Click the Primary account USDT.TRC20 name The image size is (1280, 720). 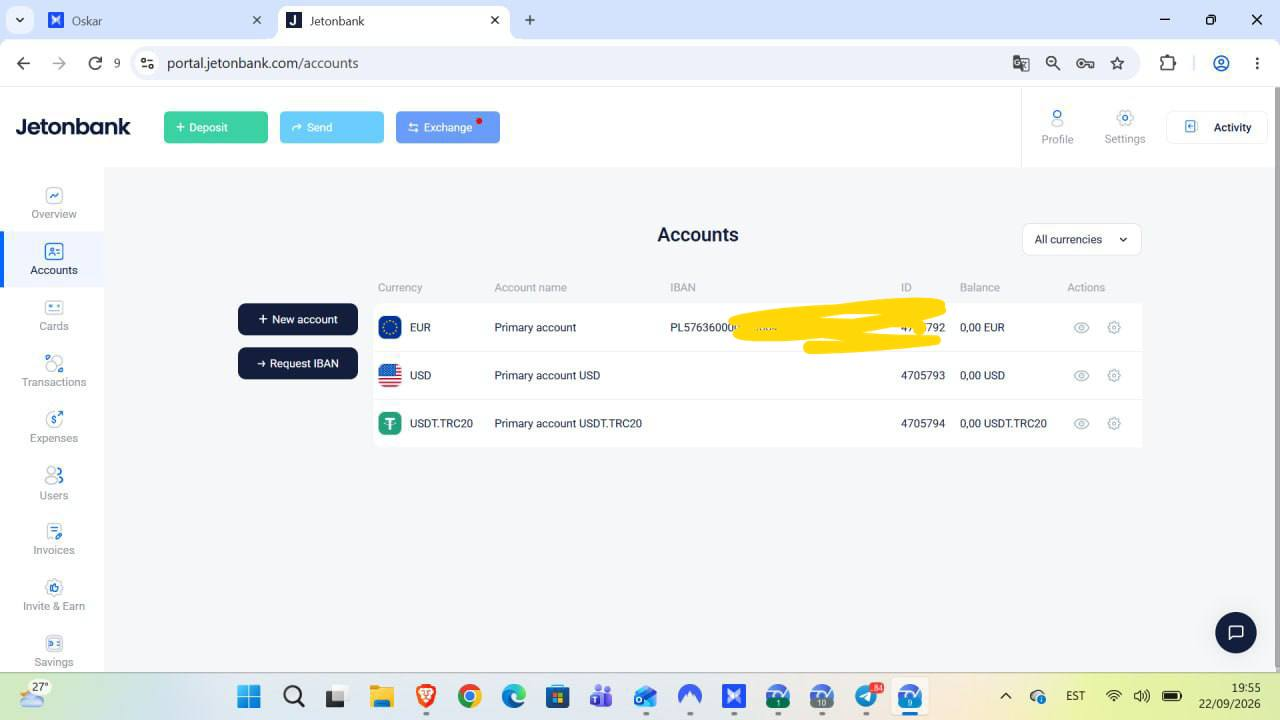[x=568, y=423]
